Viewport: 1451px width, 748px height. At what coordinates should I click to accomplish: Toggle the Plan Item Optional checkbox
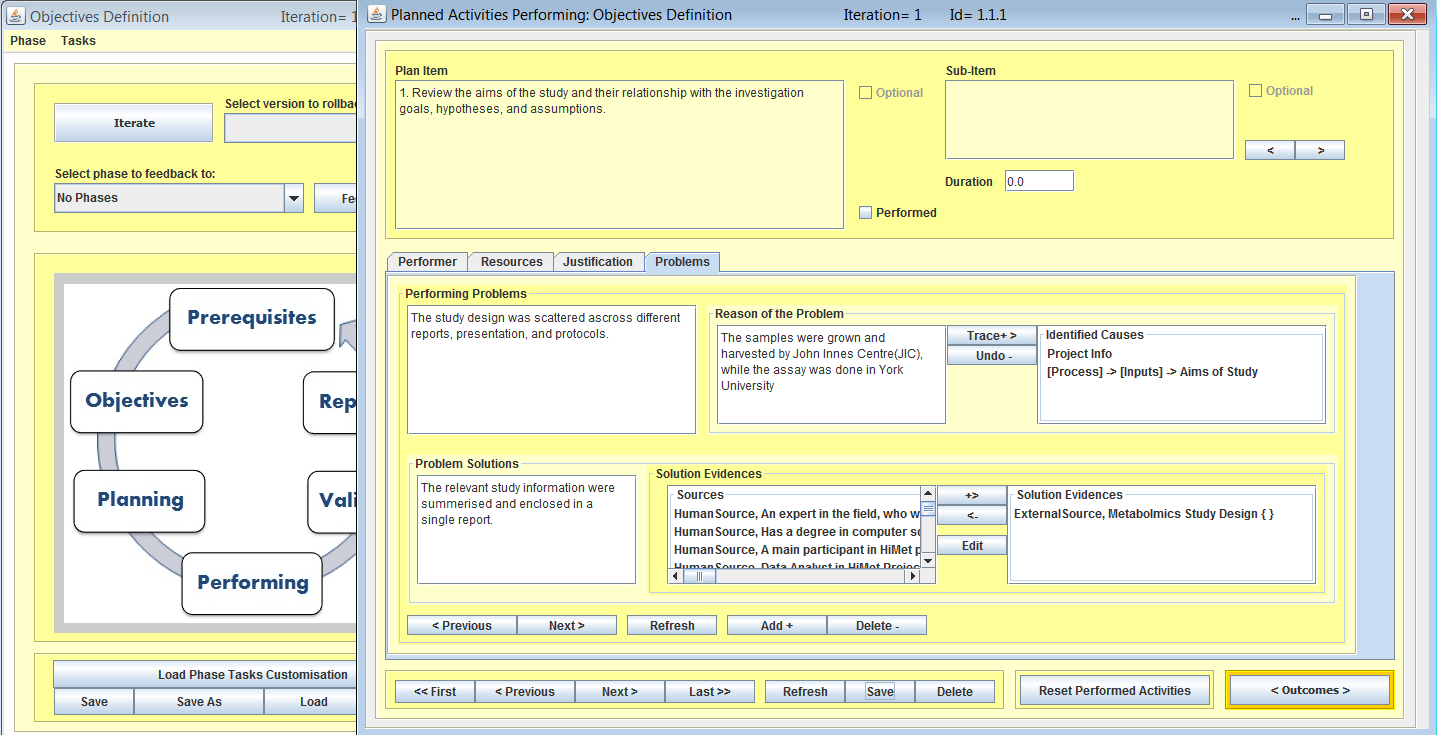[866, 93]
